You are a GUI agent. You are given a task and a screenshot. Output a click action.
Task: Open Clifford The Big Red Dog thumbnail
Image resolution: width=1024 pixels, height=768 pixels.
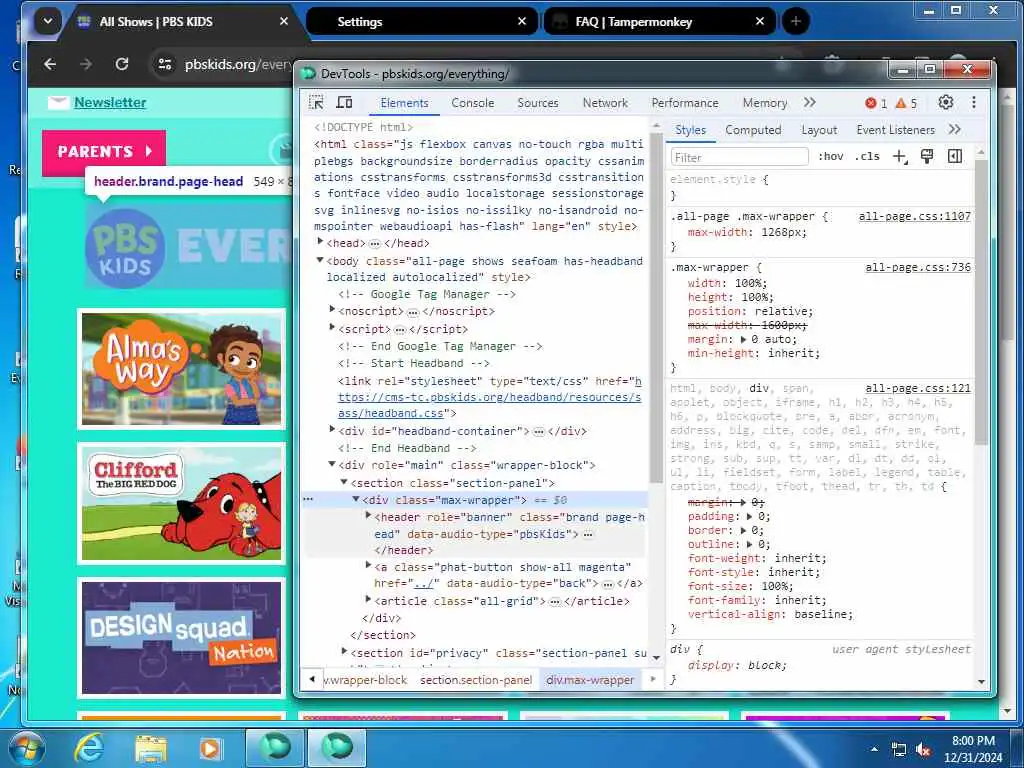(182, 504)
